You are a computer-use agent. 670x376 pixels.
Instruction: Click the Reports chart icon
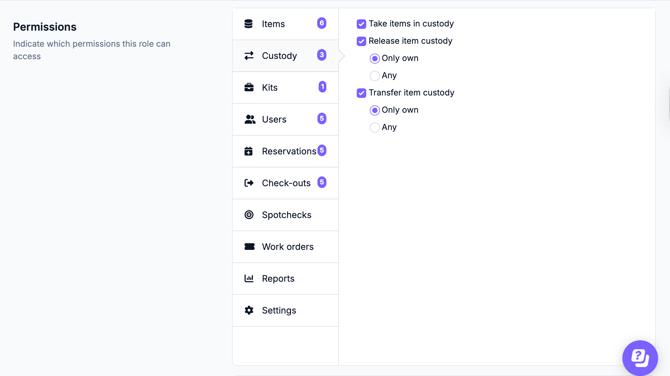[x=249, y=278]
